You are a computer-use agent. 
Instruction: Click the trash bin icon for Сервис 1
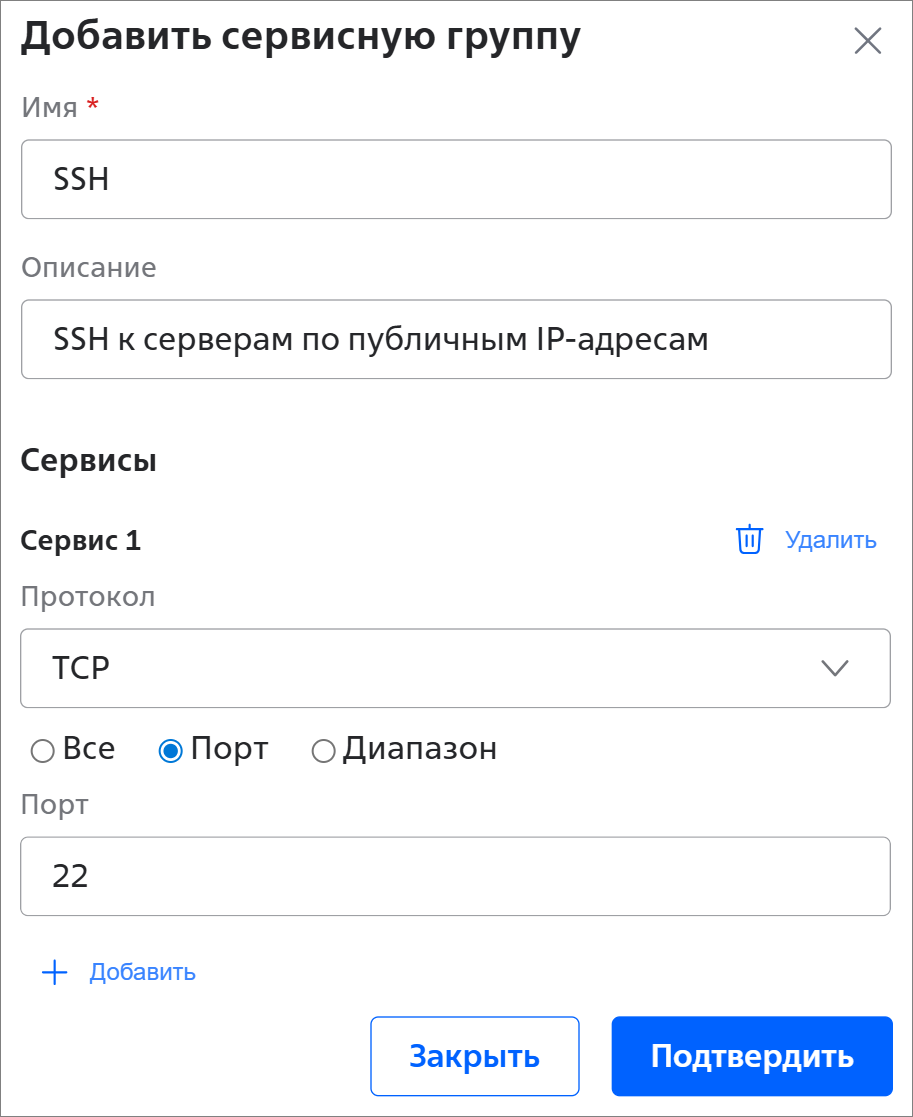(x=749, y=540)
